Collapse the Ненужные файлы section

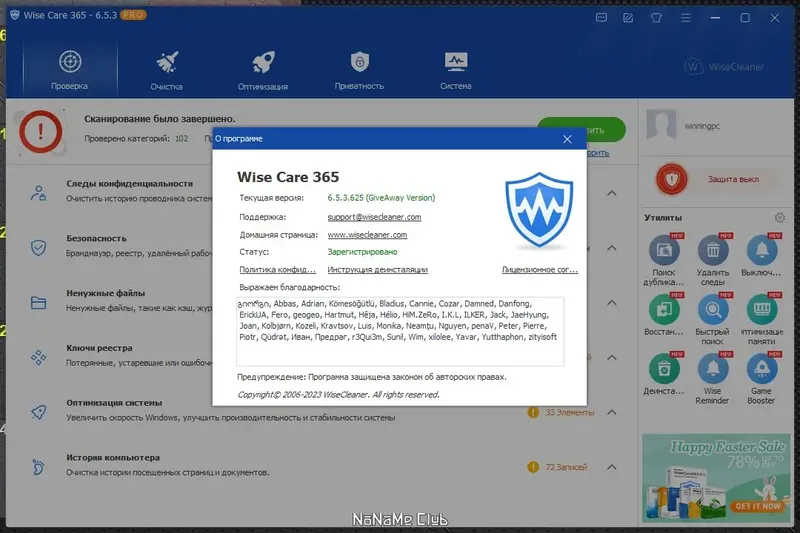(x=611, y=303)
